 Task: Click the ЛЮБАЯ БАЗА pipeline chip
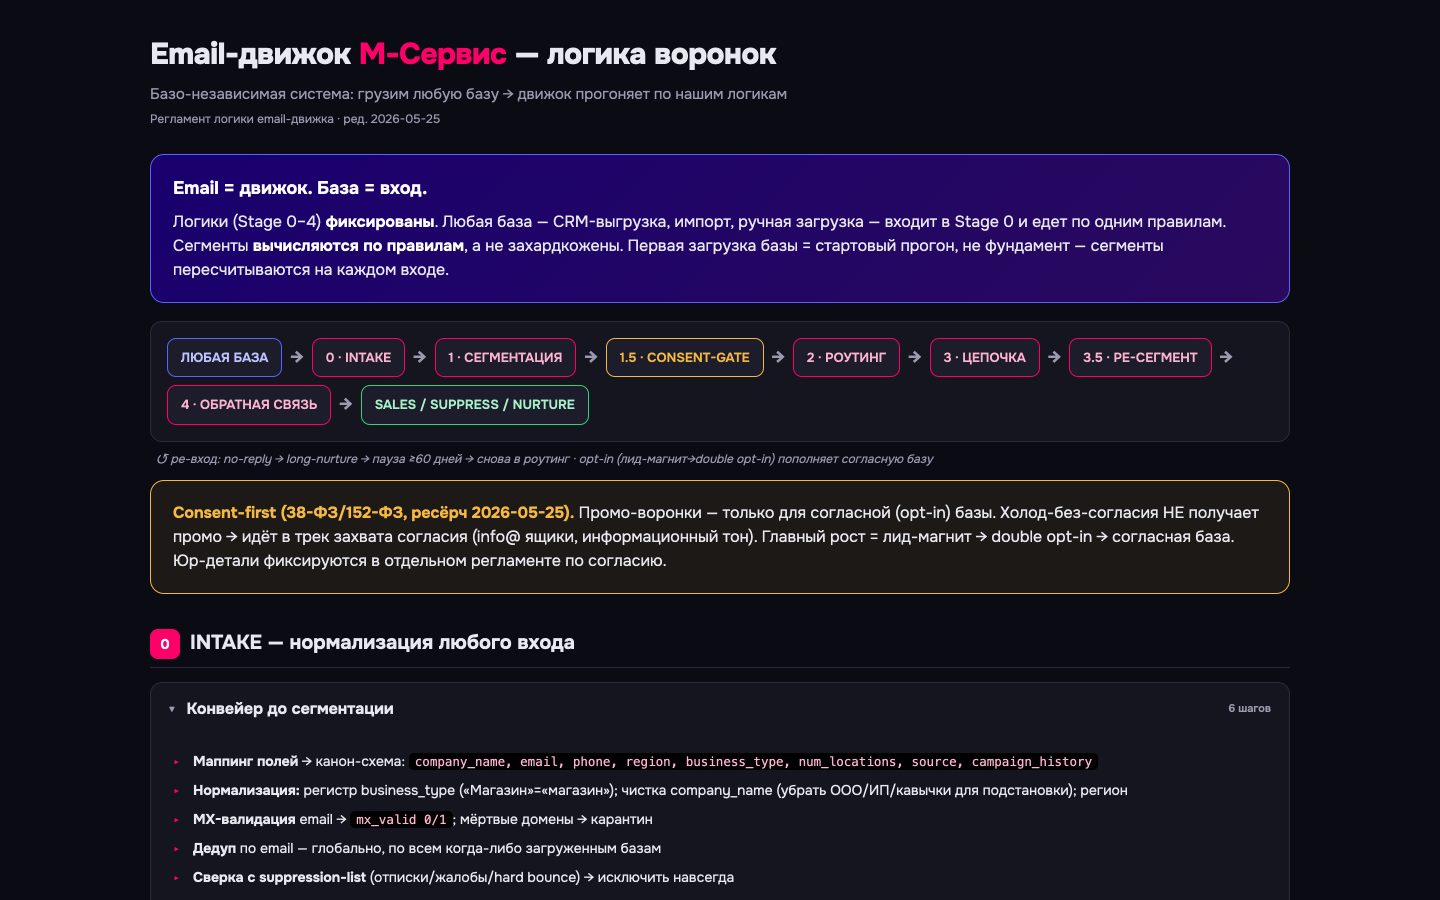224,357
